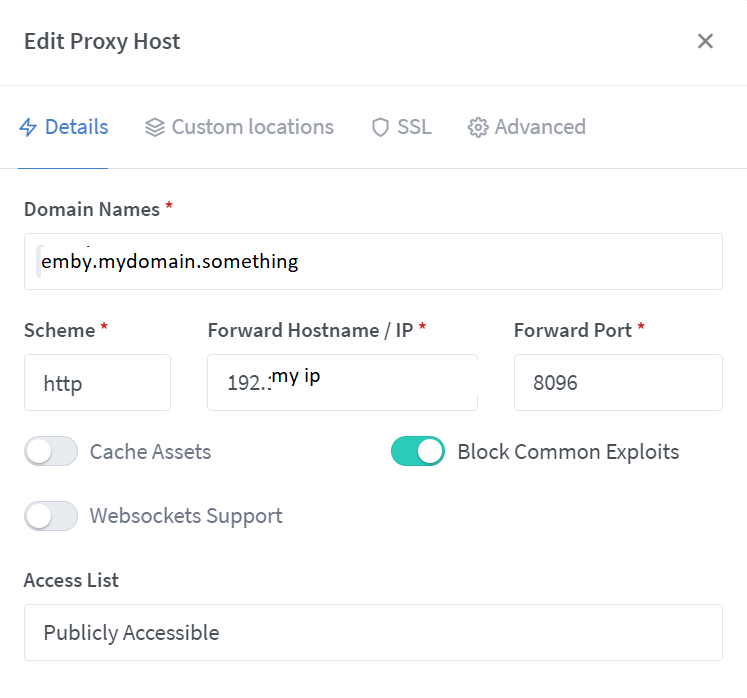This screenshot has width=747, height=698.
Task: Turn on the Websockets Support switch
Action: click(x=51, y=516)
